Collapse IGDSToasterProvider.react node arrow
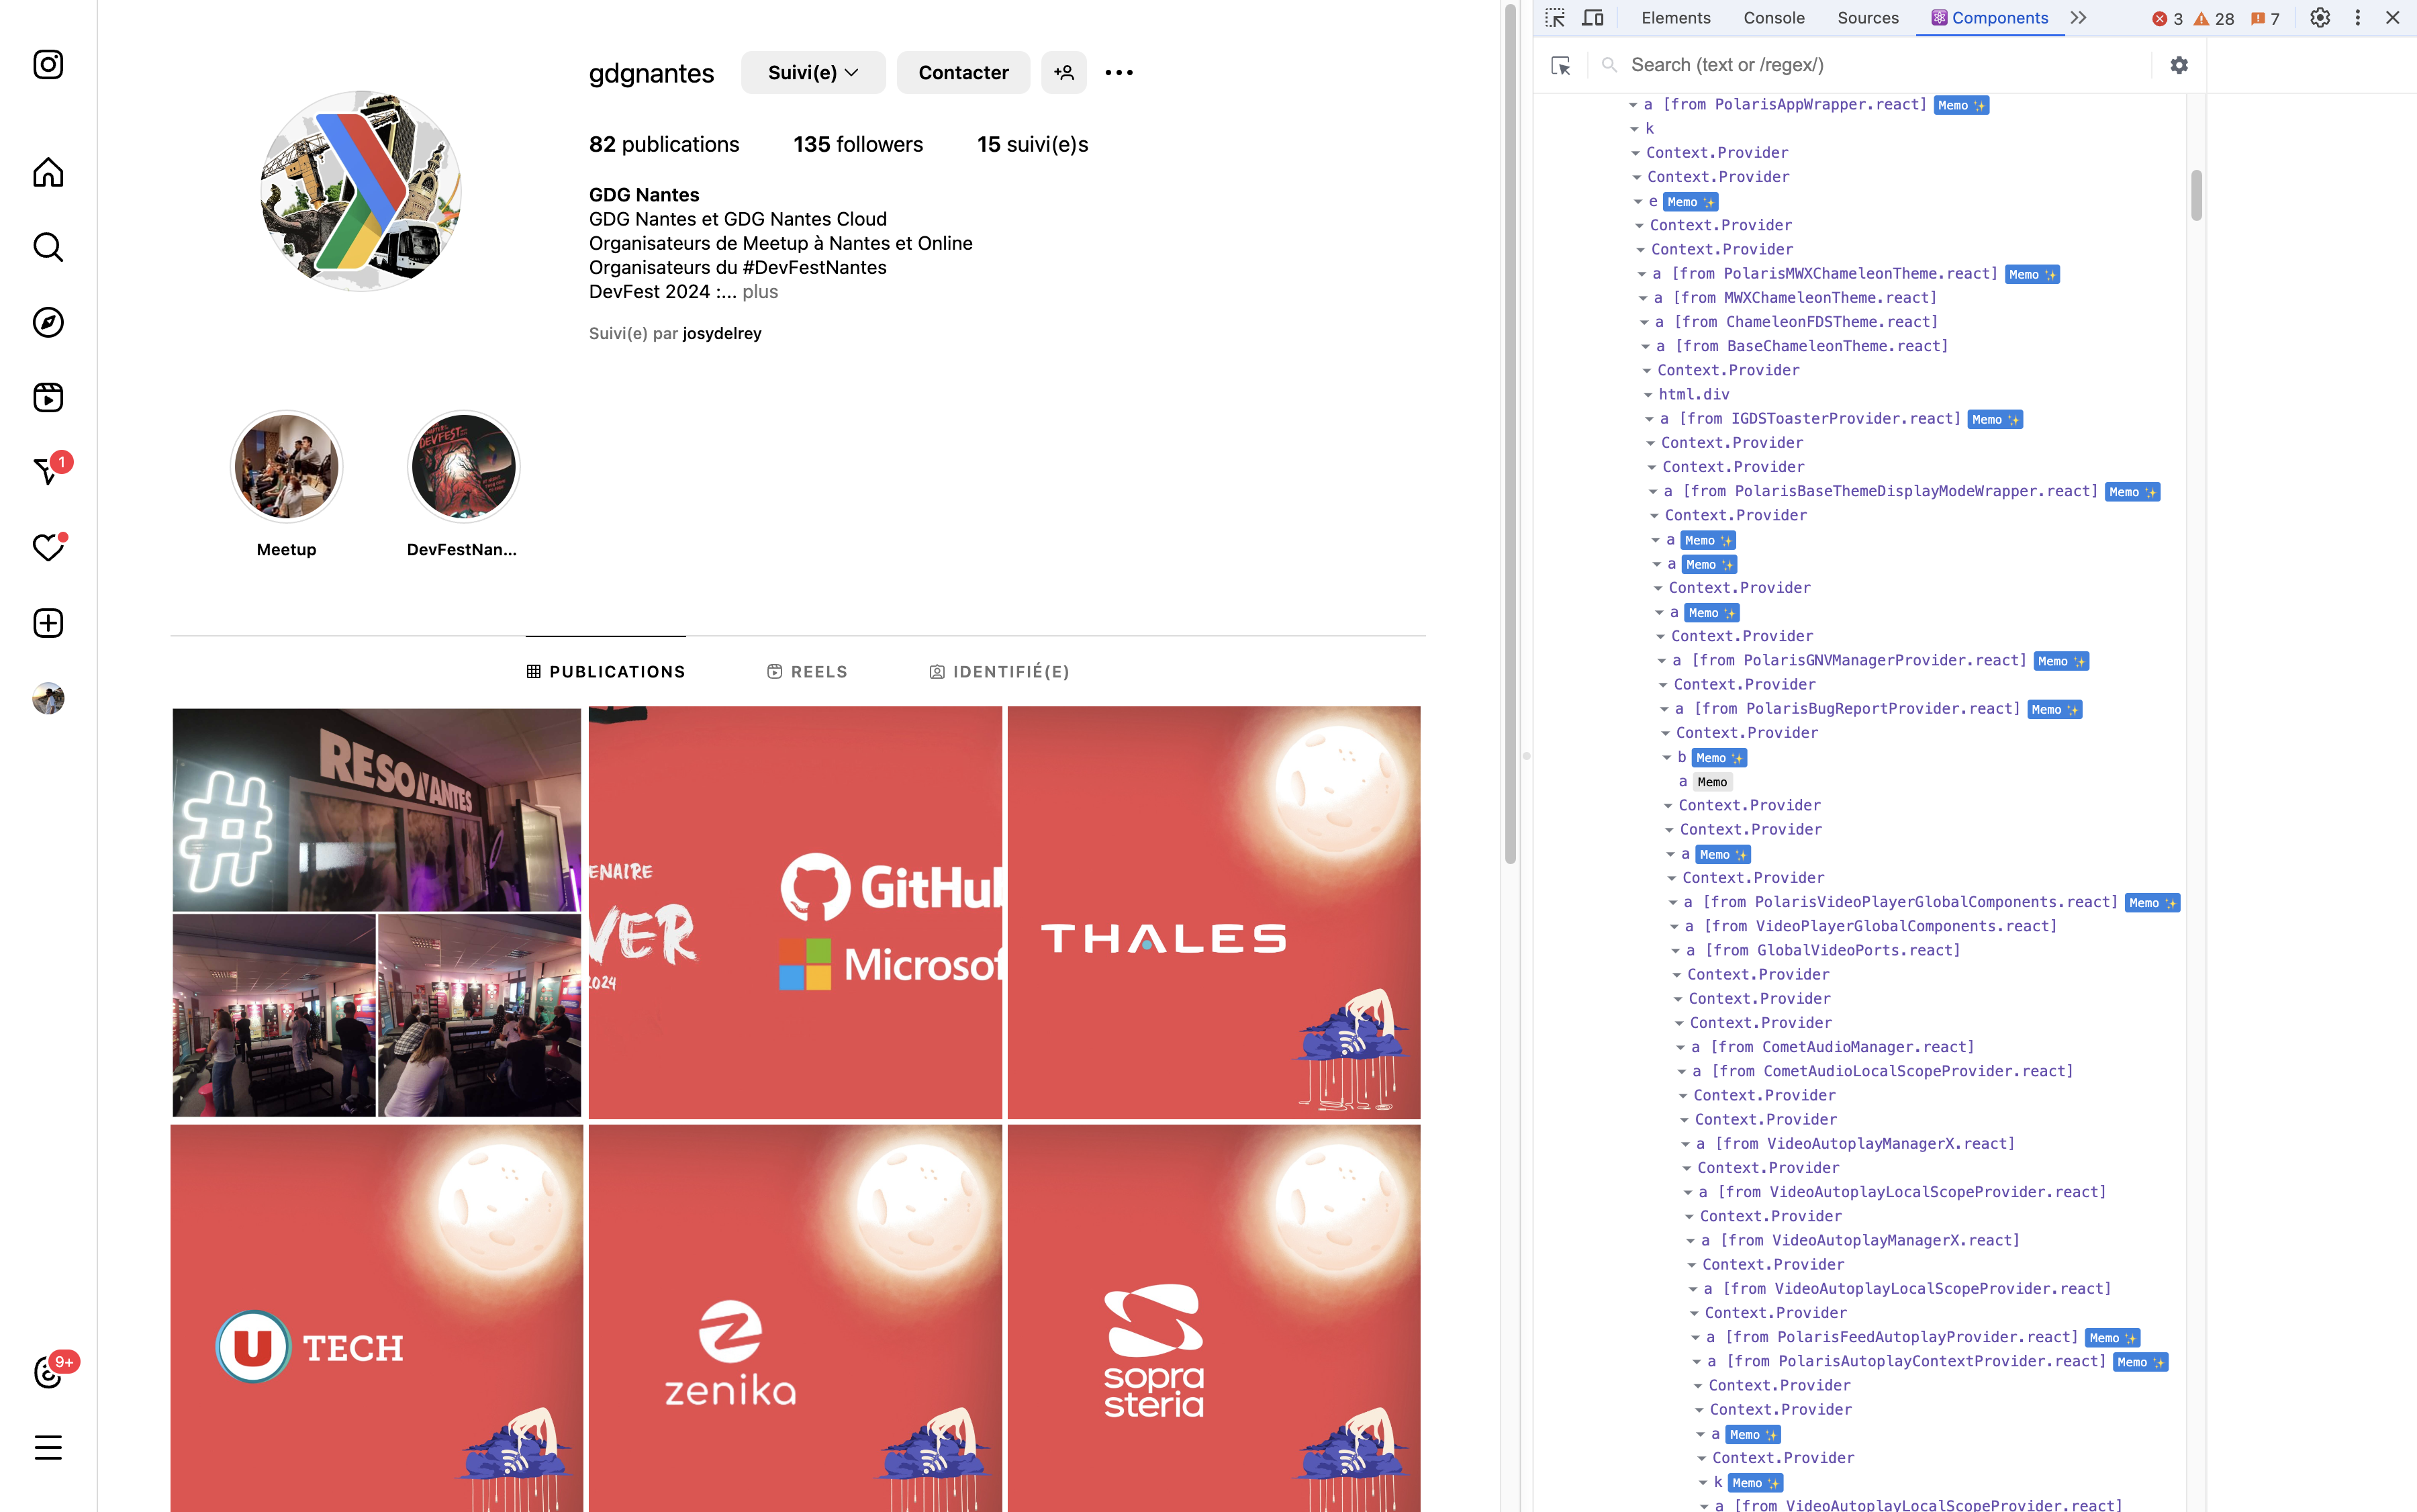 tap(1650, 419)
